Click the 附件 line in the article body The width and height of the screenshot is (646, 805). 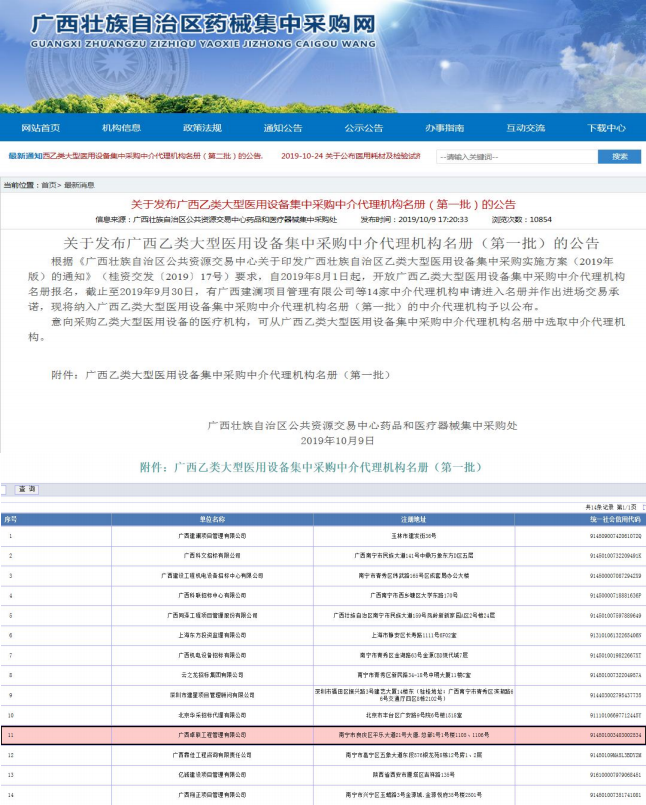coord(221,375)
